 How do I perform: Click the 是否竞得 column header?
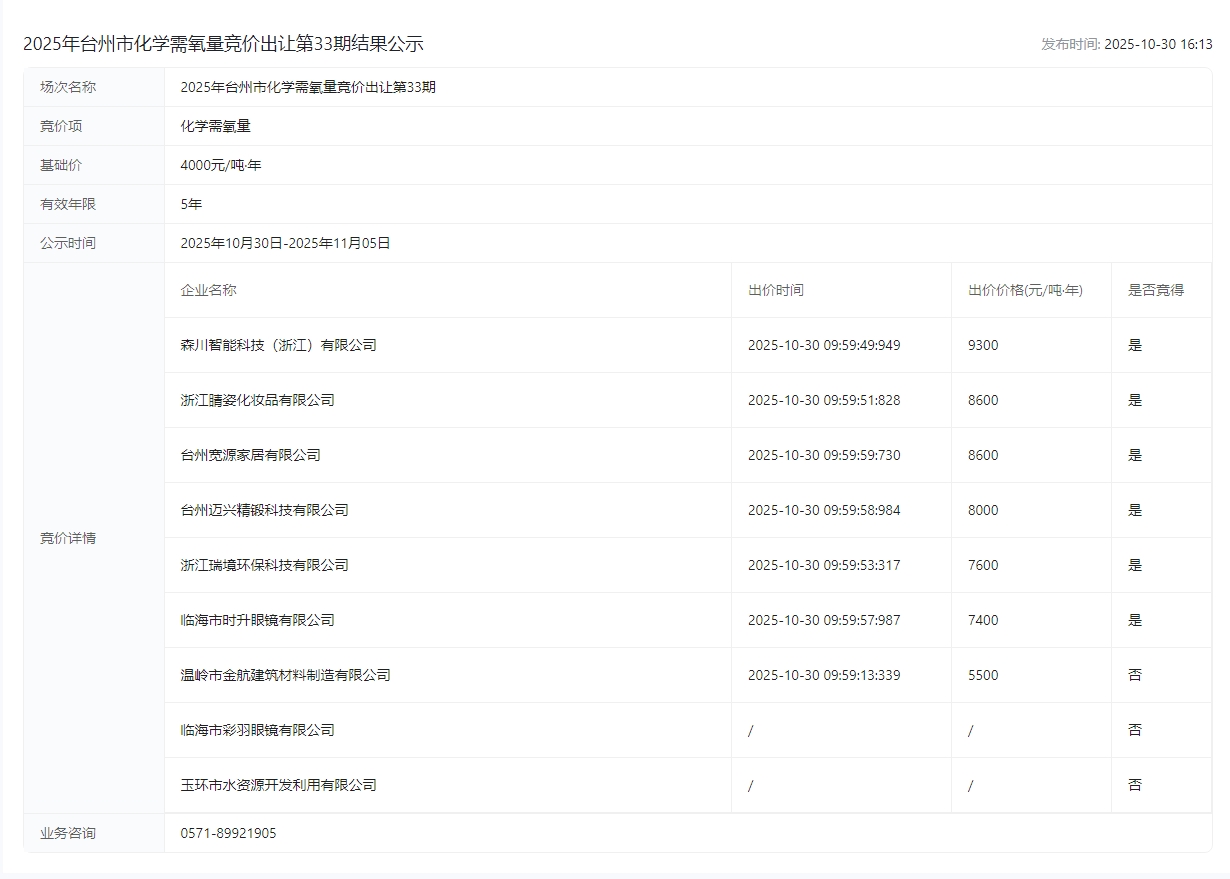coord(1155,290)
